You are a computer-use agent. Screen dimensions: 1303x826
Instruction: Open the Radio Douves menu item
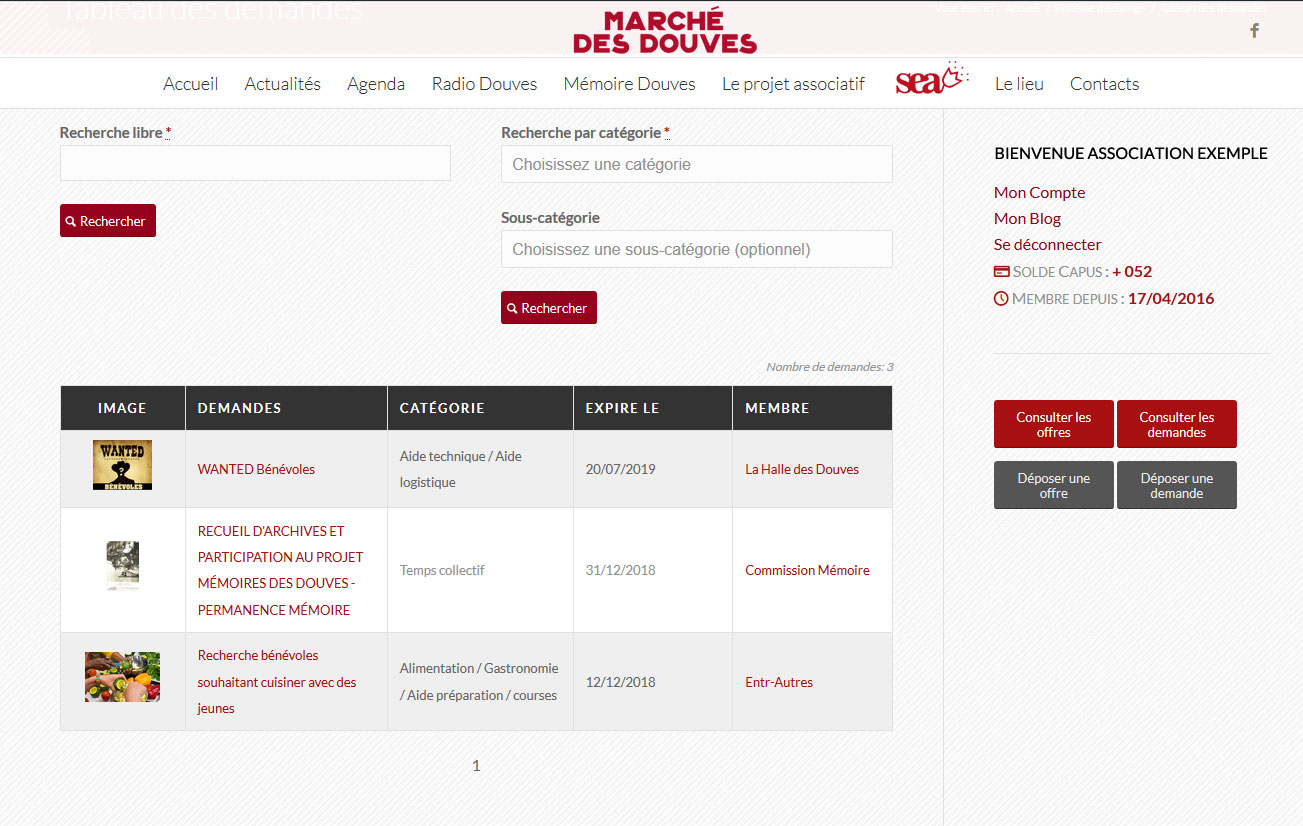click(484, 84)
